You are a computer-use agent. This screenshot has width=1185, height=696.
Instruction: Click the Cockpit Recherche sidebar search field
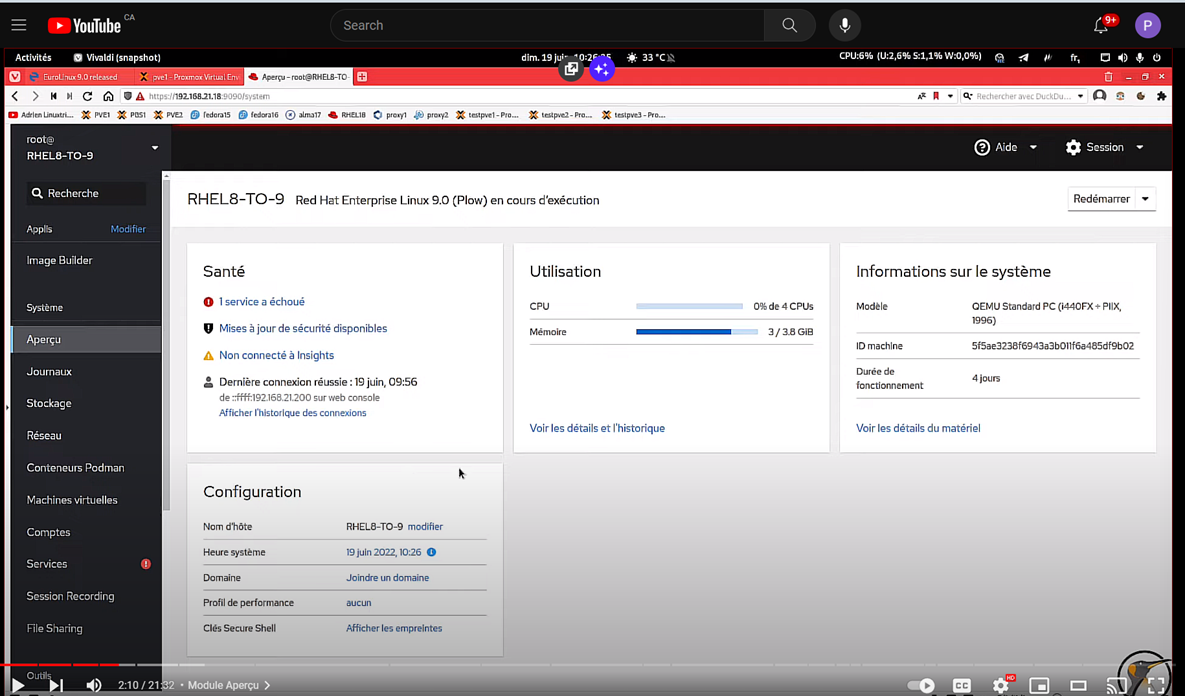(86, 193)
